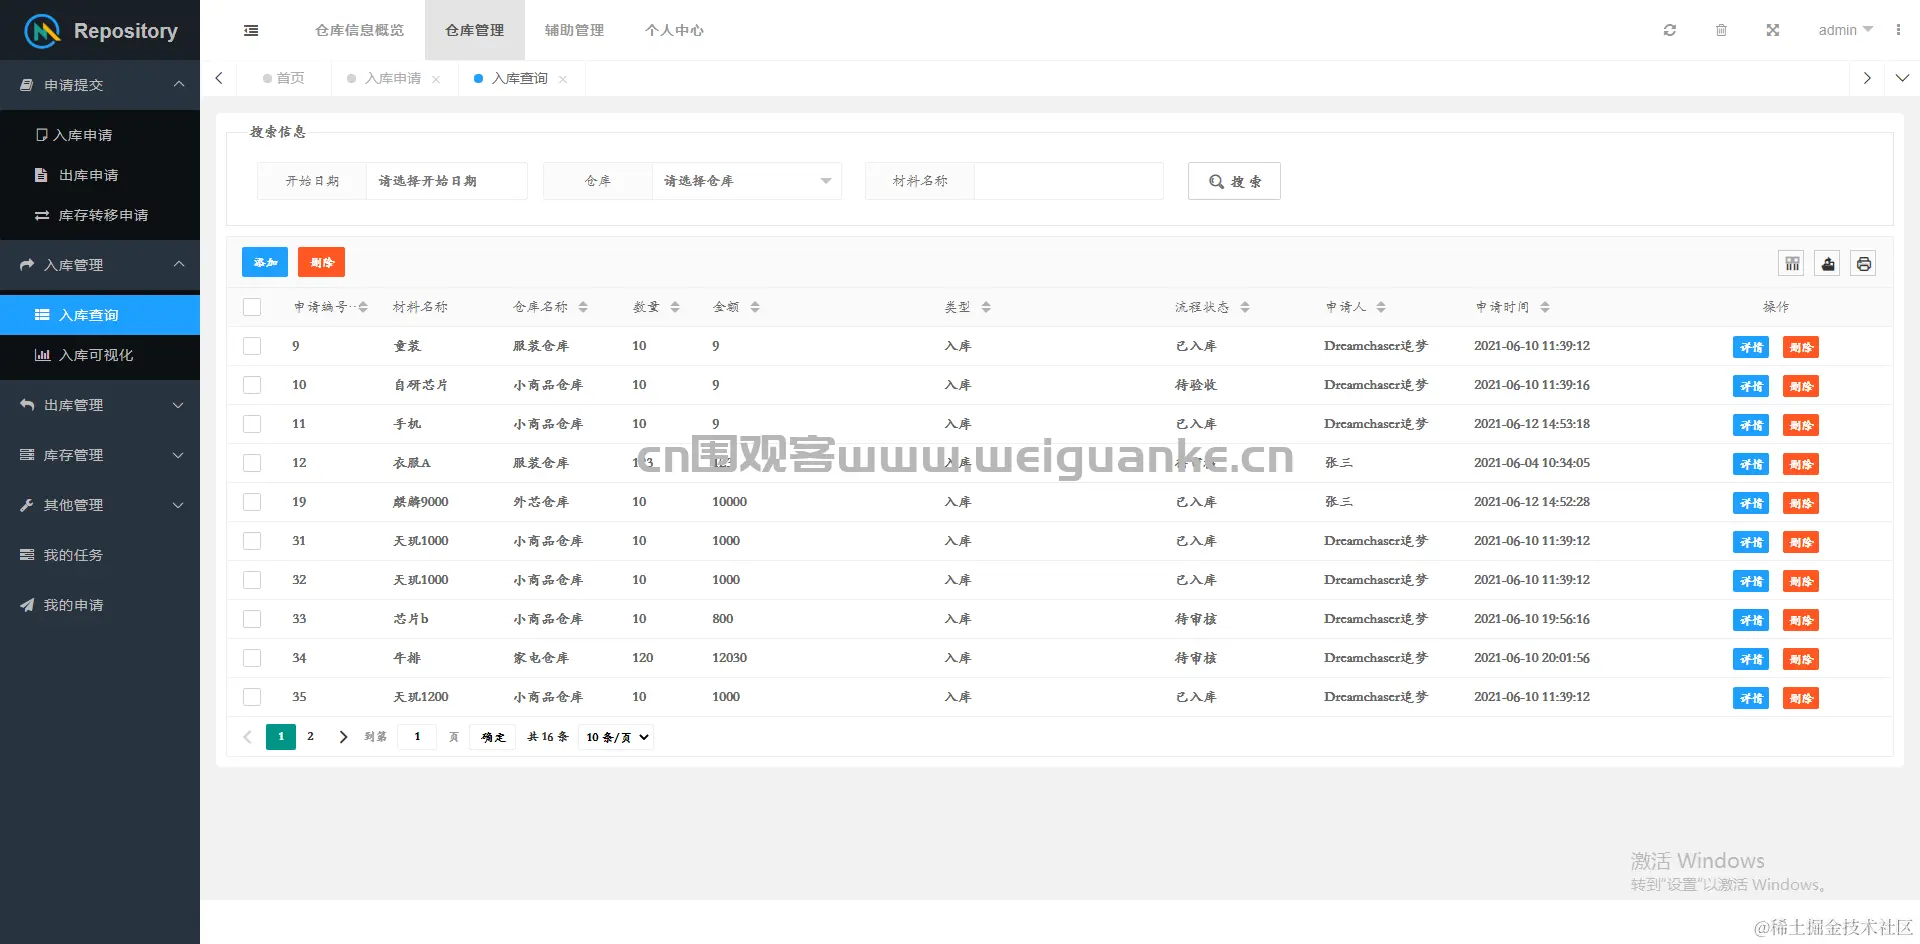Image resolution: width=1920 pixels, height=944 pixels.
Task: Expand the 库存管理 sidebar group
Action: tap(100, 455)
